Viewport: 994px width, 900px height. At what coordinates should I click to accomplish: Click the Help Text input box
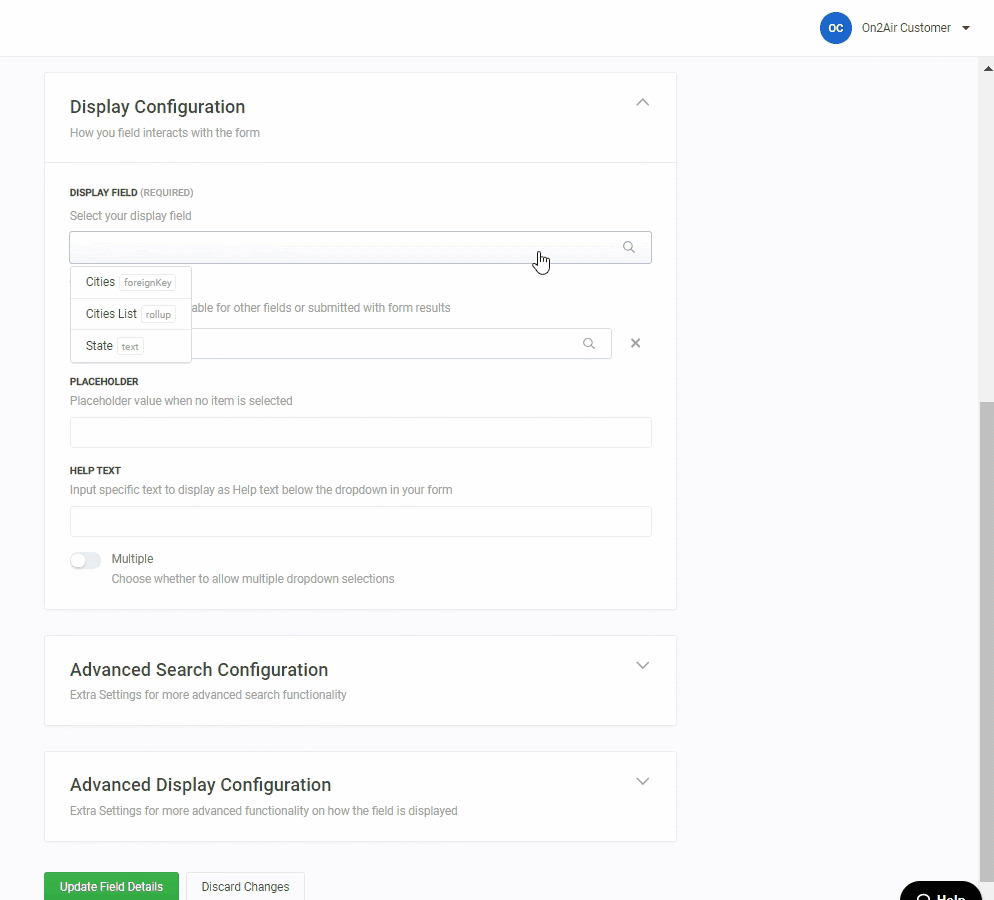[x=360, y=522]
